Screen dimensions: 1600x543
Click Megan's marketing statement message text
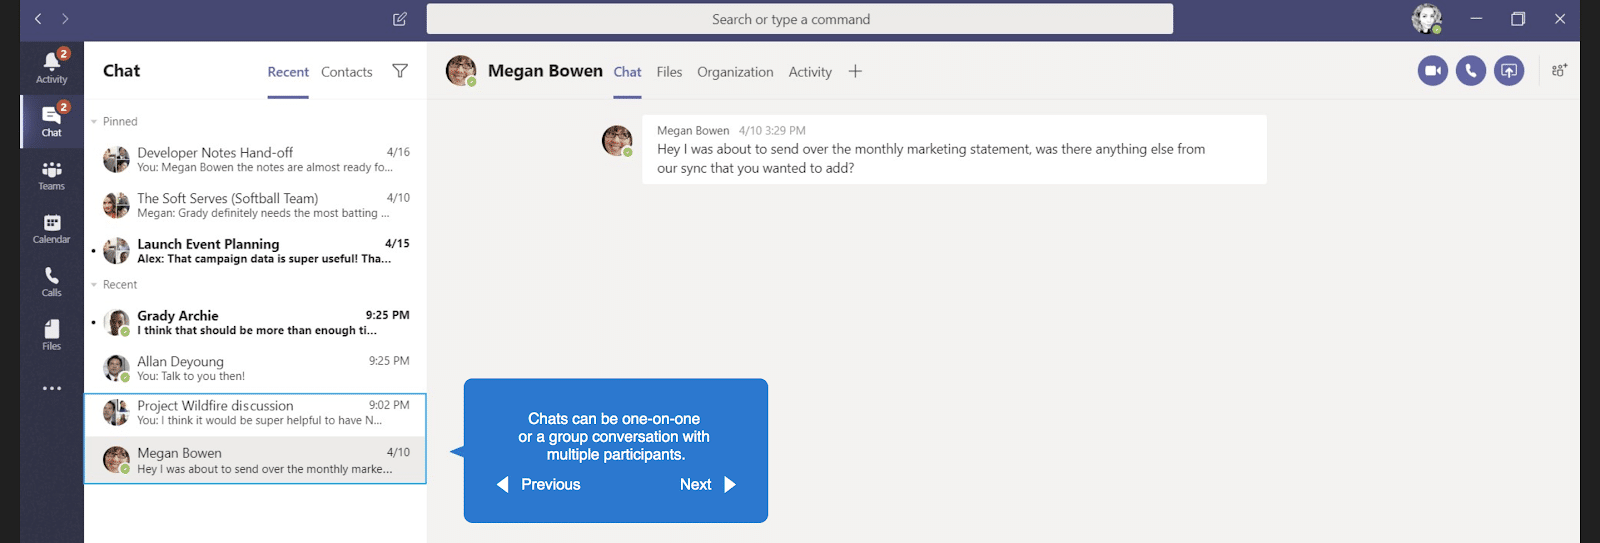pyautogui.click(x=931, y=158)
